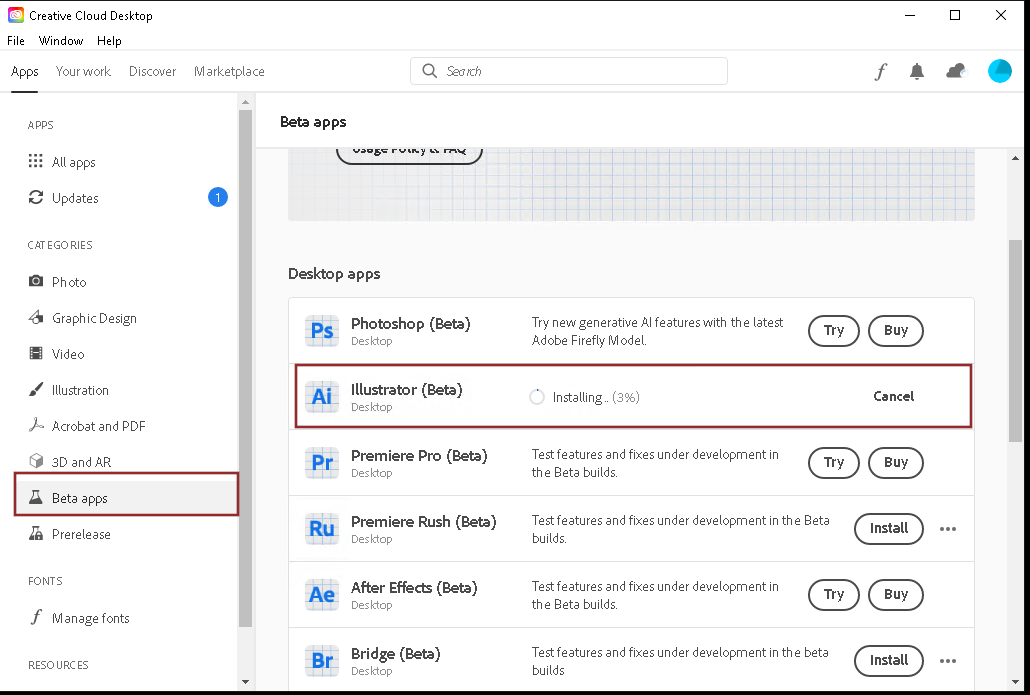Screen dimensions: 1030x695
Task: Click the Search field
Action: coord(568,71)
